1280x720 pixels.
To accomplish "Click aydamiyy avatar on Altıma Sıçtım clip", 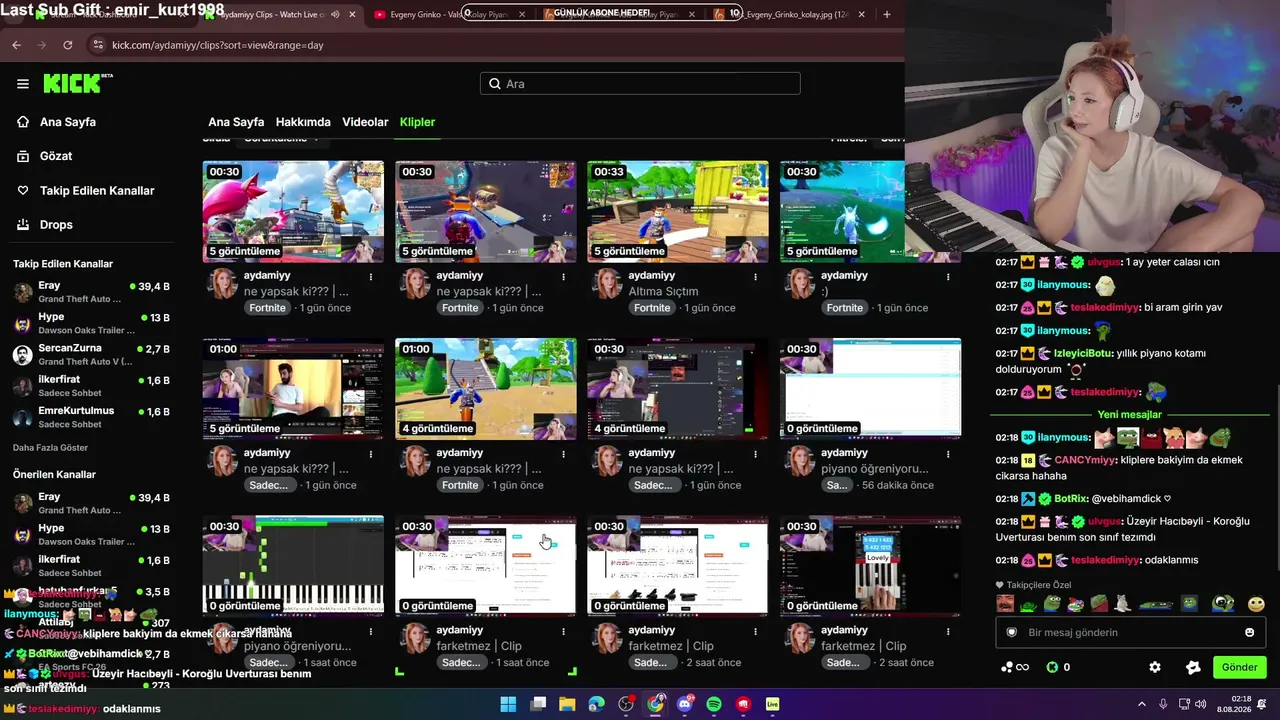I will click(607, 284).
